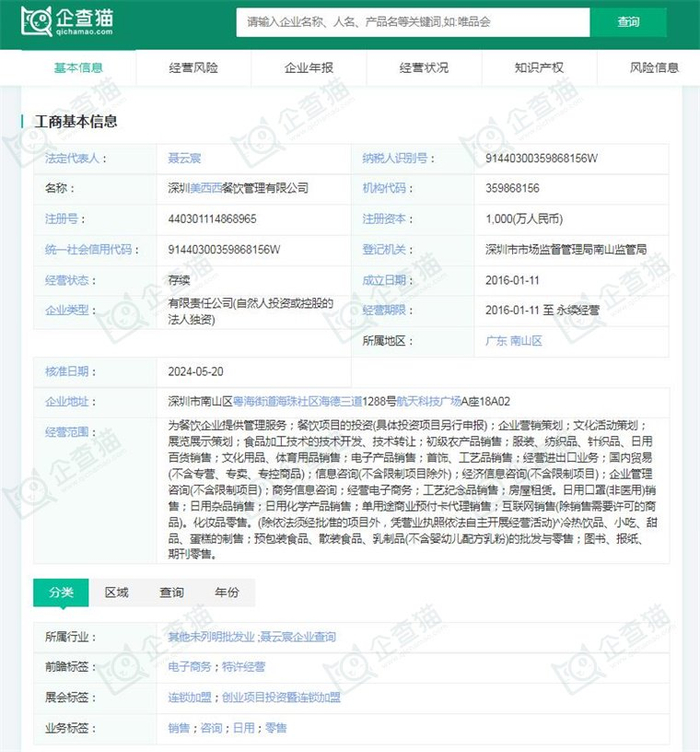Screen dimensions: 700x752
Task: Click the 日用 business tag
Action: click(244, 728)
